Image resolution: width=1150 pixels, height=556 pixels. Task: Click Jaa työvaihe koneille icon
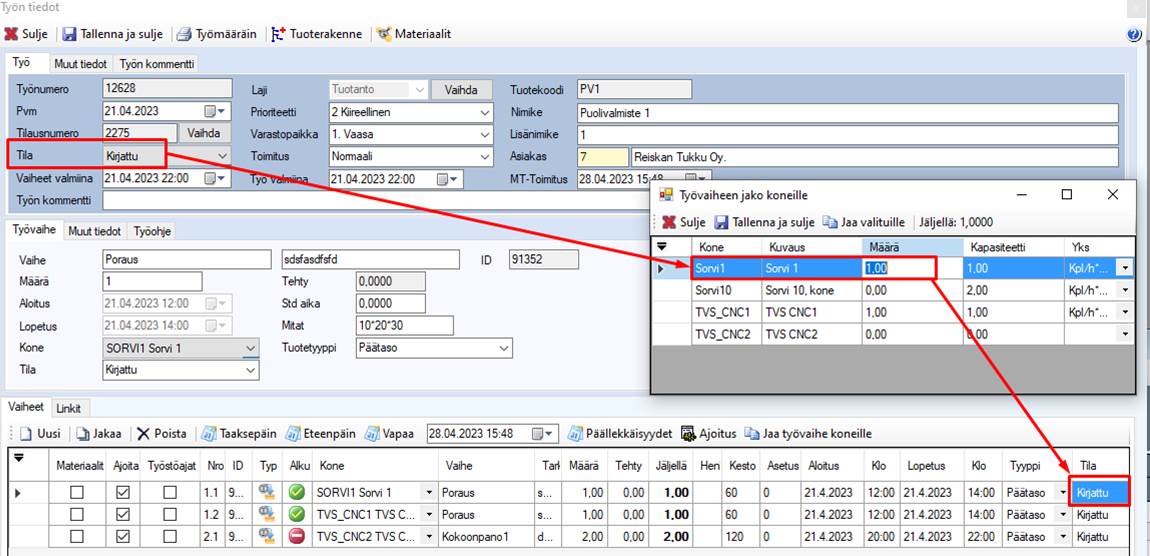(x=751, y=434)
